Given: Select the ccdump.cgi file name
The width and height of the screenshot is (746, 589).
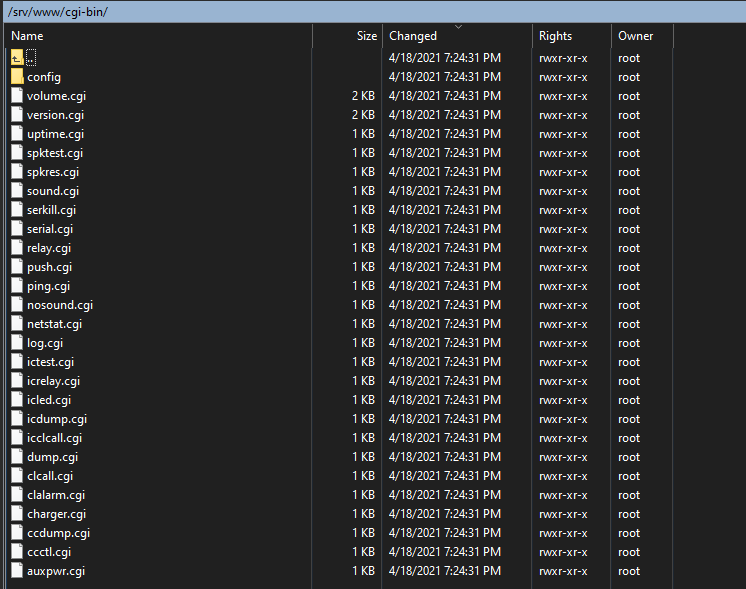Looking at the screenshot, I should [59, 534].
